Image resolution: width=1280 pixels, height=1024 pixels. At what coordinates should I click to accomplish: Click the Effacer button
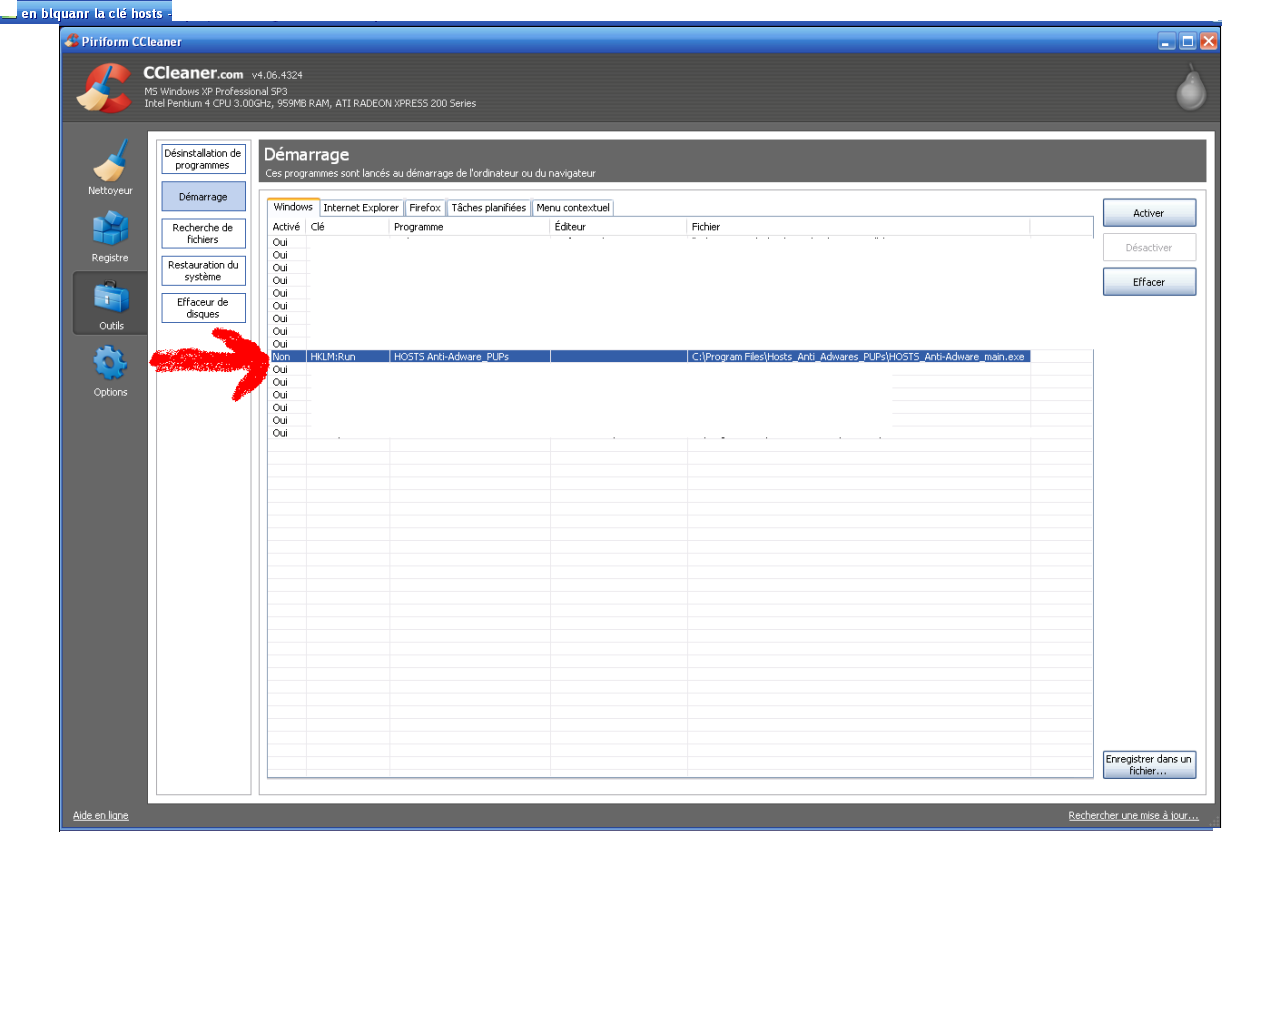point(1149,282)
